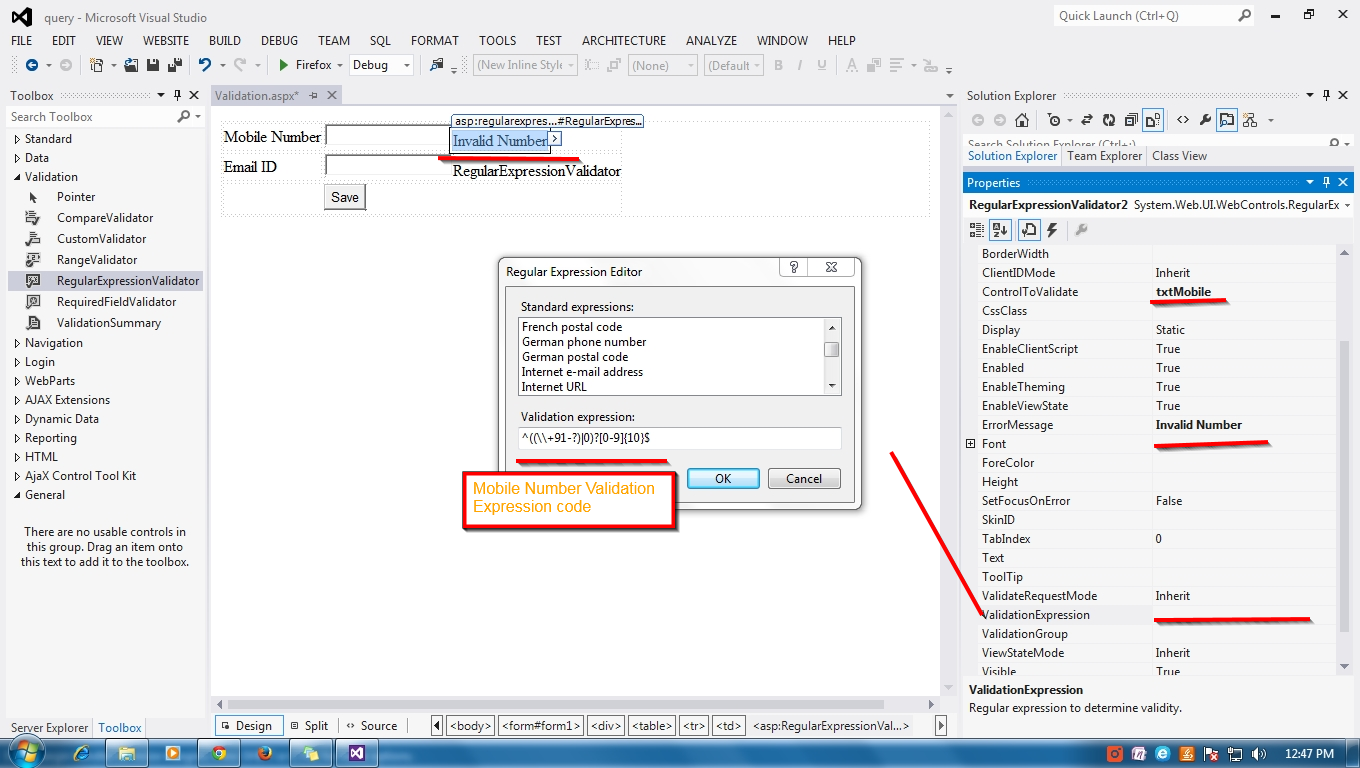Open the BUILD menu
The width and height of the screenshot is (1360, 768).
coord(225,41)
